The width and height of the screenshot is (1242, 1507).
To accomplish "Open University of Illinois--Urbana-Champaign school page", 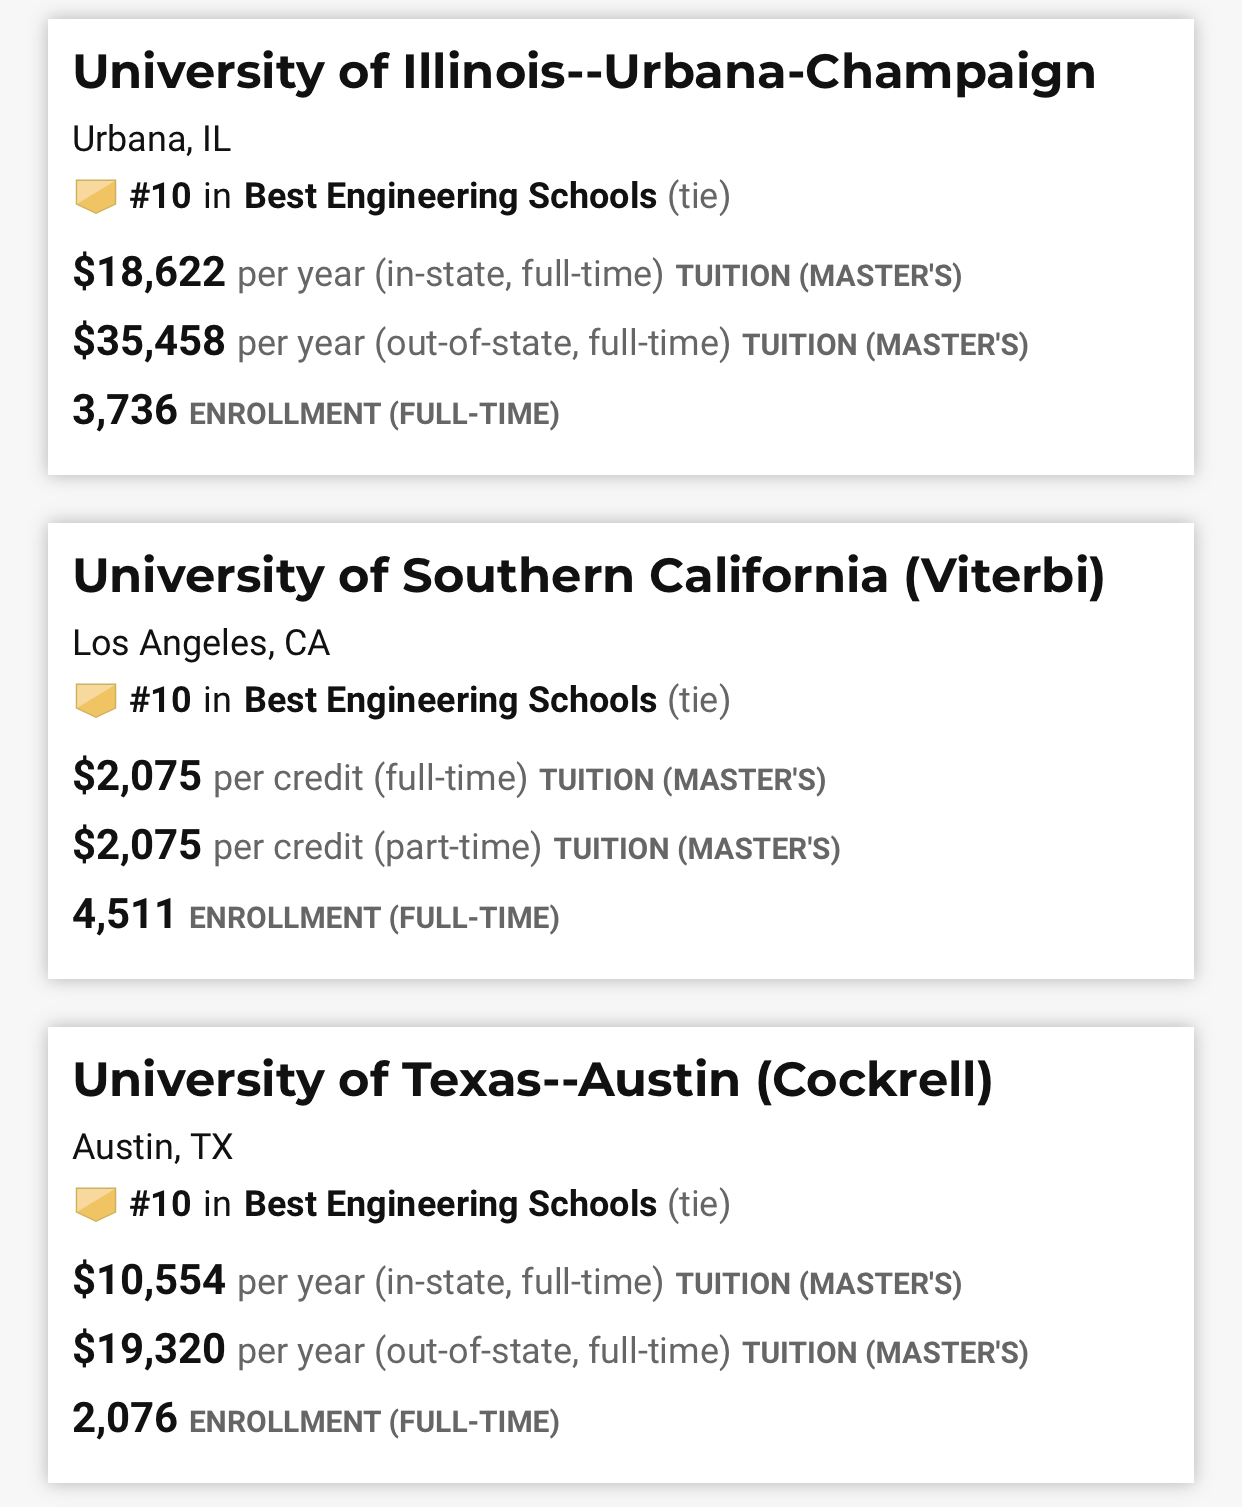I will click(584, 72).
